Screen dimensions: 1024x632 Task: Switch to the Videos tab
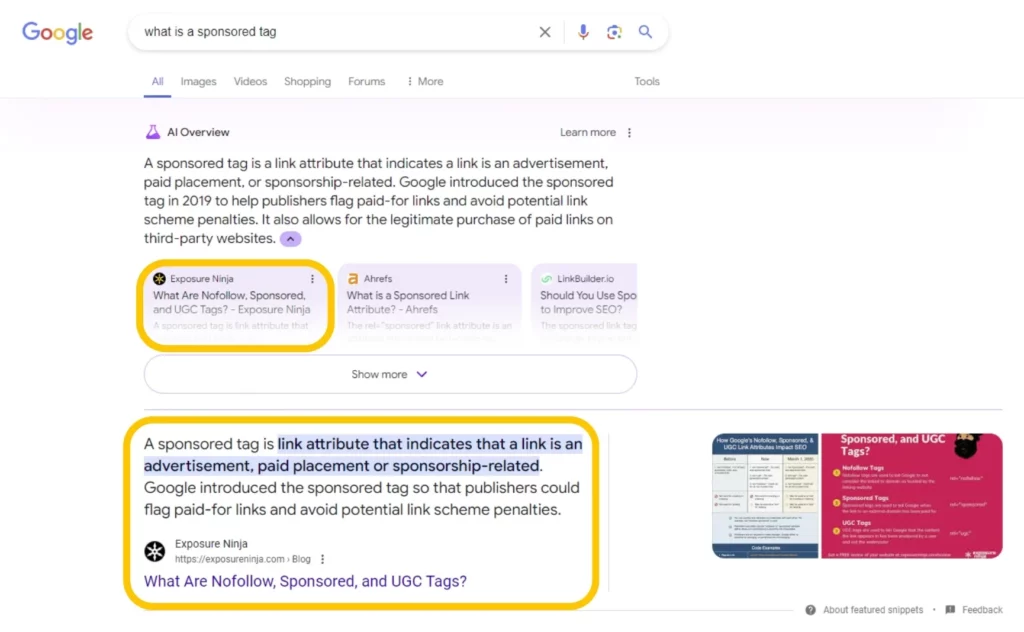coord(250,82)
